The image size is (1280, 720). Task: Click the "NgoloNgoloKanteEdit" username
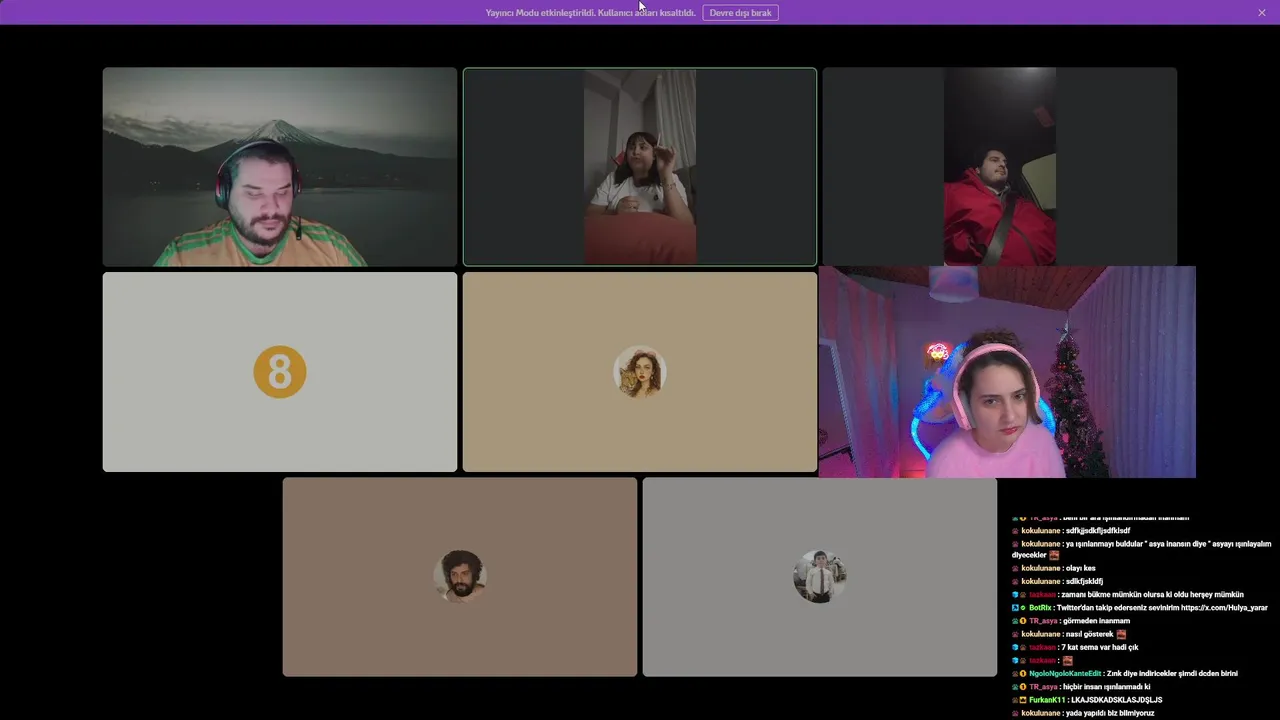[1065, 674]
